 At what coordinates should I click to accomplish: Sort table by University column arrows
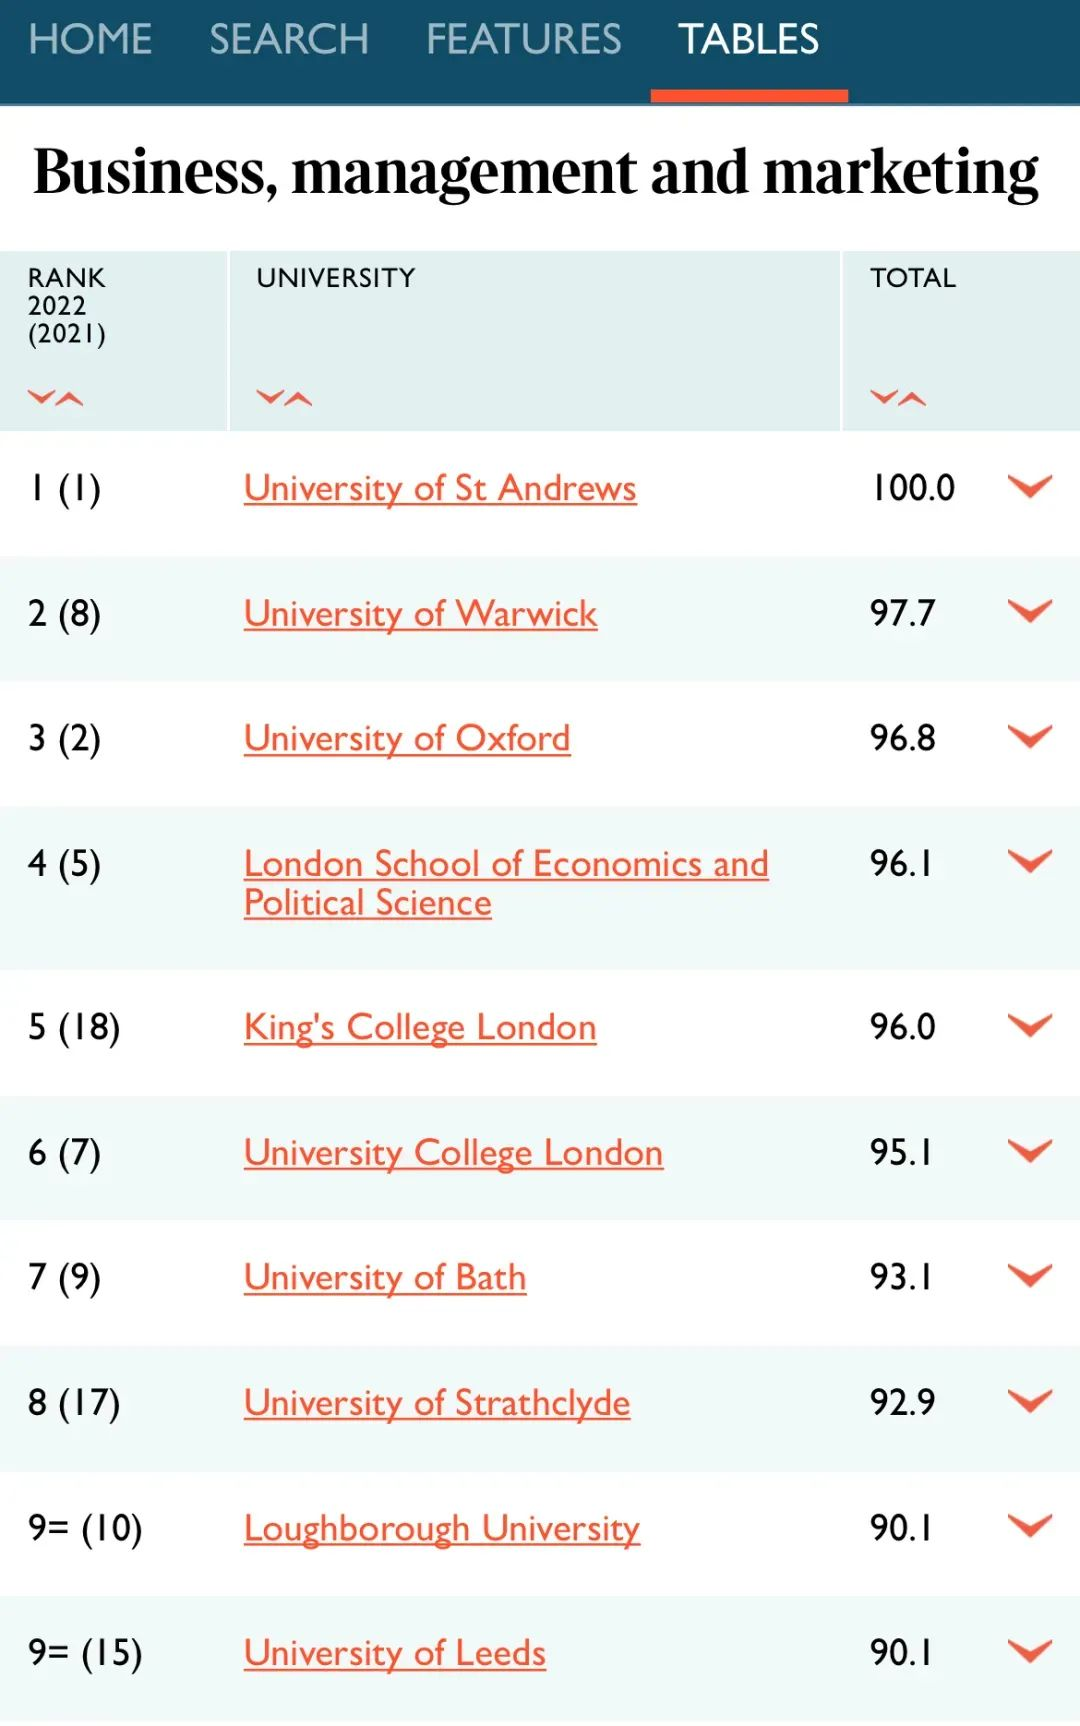(x=284, y=398)
